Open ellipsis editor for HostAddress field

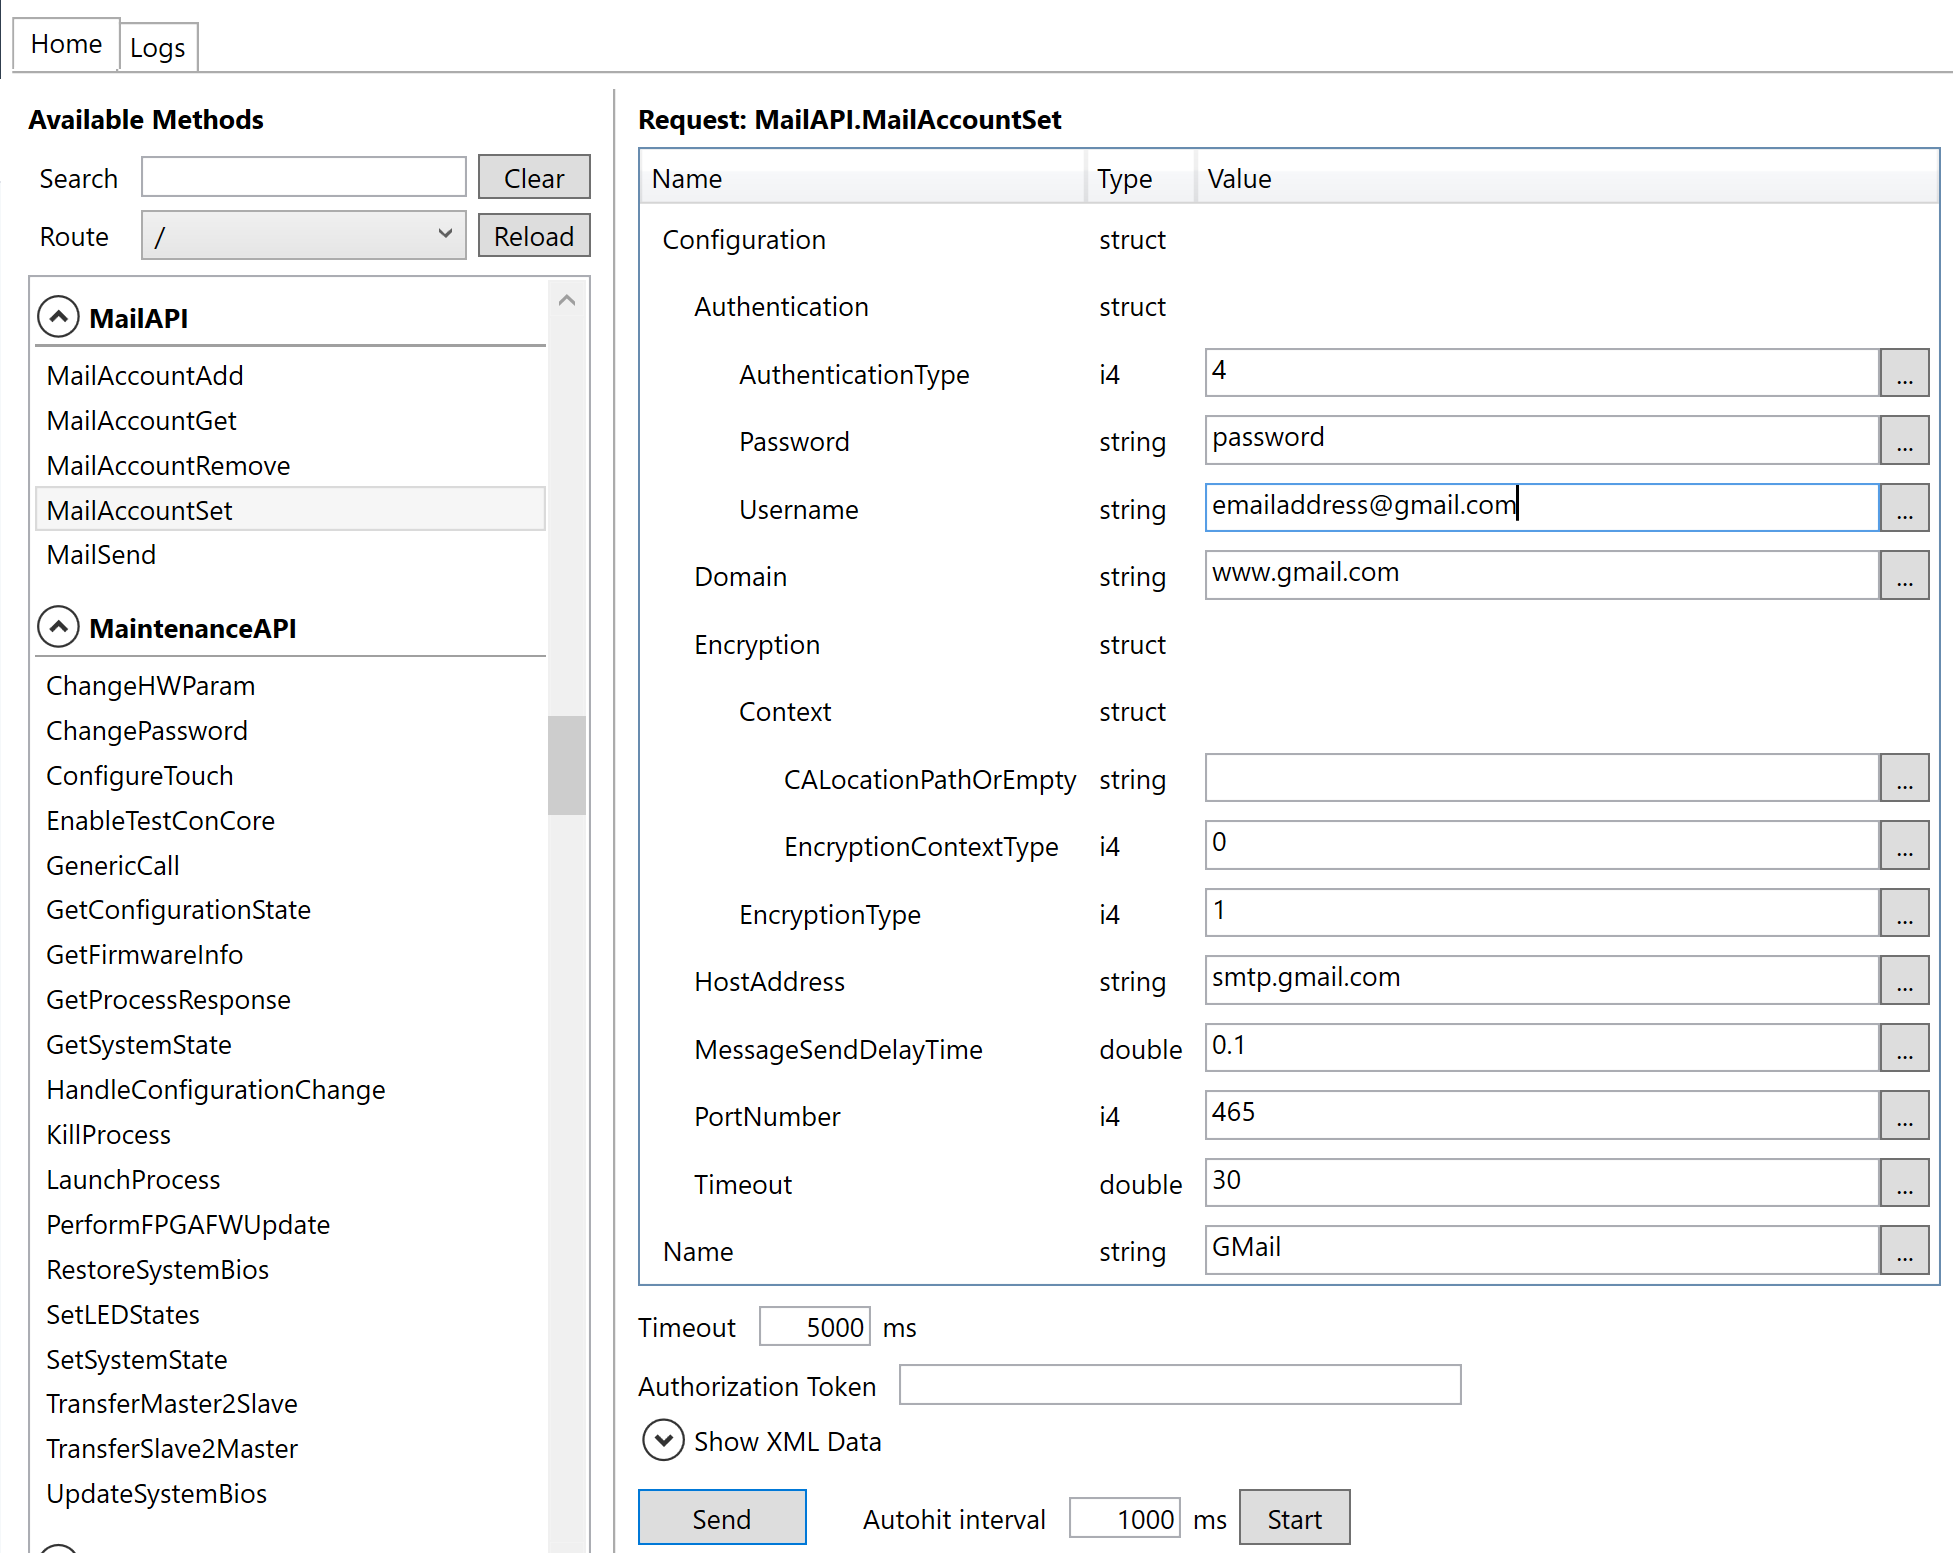pos(1903,981)
